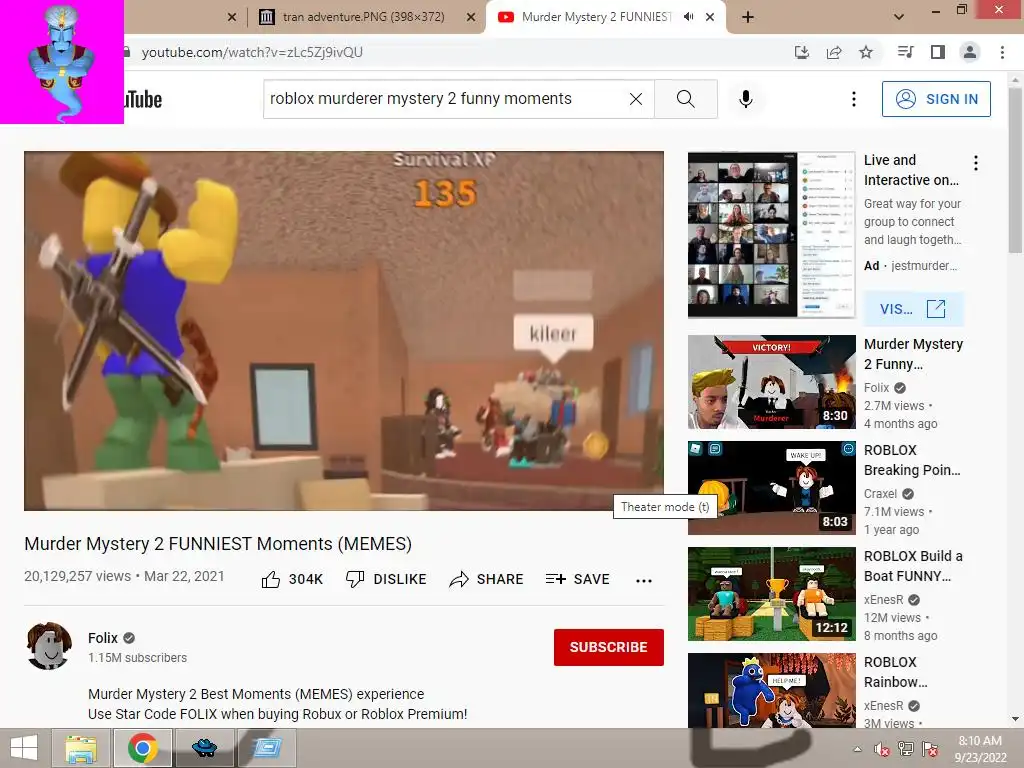Open the Folix channel name link
The height and width of the screenshot is (768, 1024).
(103, 638)
